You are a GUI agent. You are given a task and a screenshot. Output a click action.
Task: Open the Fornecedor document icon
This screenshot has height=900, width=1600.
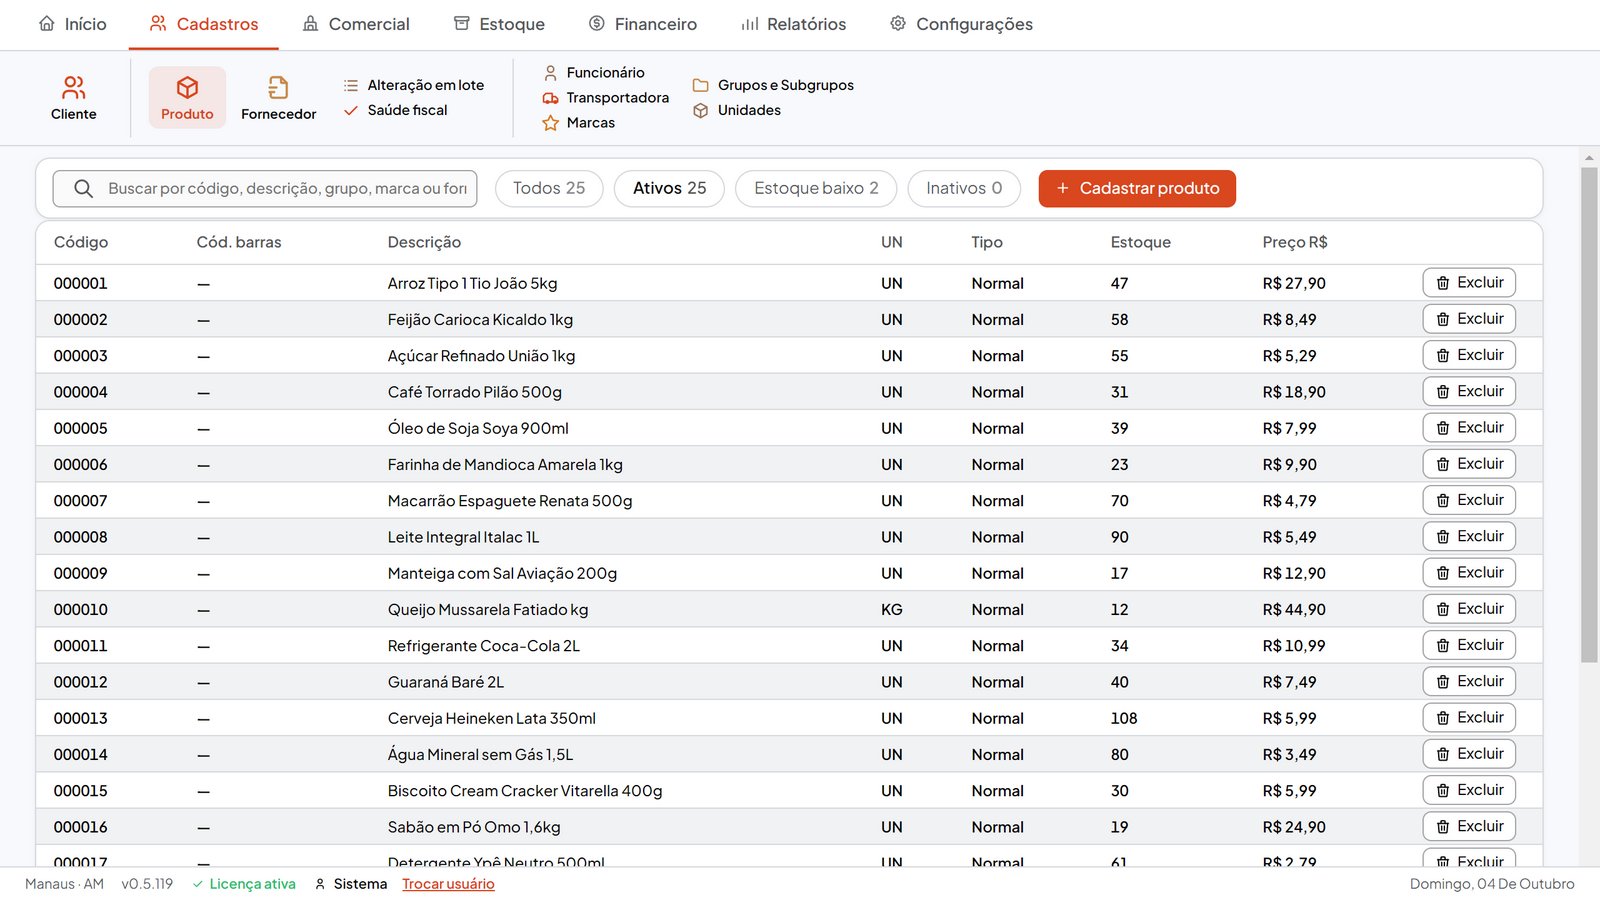278,87
